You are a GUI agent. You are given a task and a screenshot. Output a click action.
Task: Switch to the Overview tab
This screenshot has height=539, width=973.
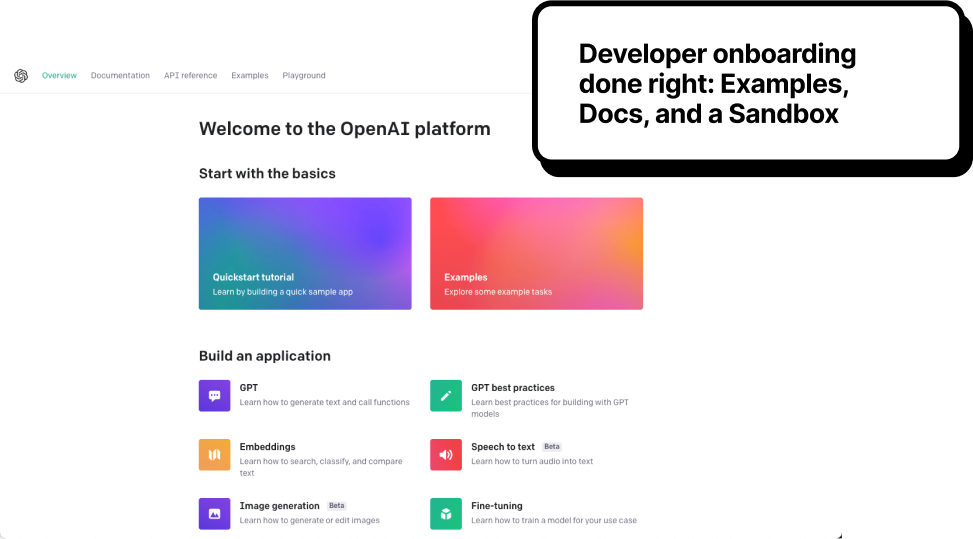click(60, 76)
